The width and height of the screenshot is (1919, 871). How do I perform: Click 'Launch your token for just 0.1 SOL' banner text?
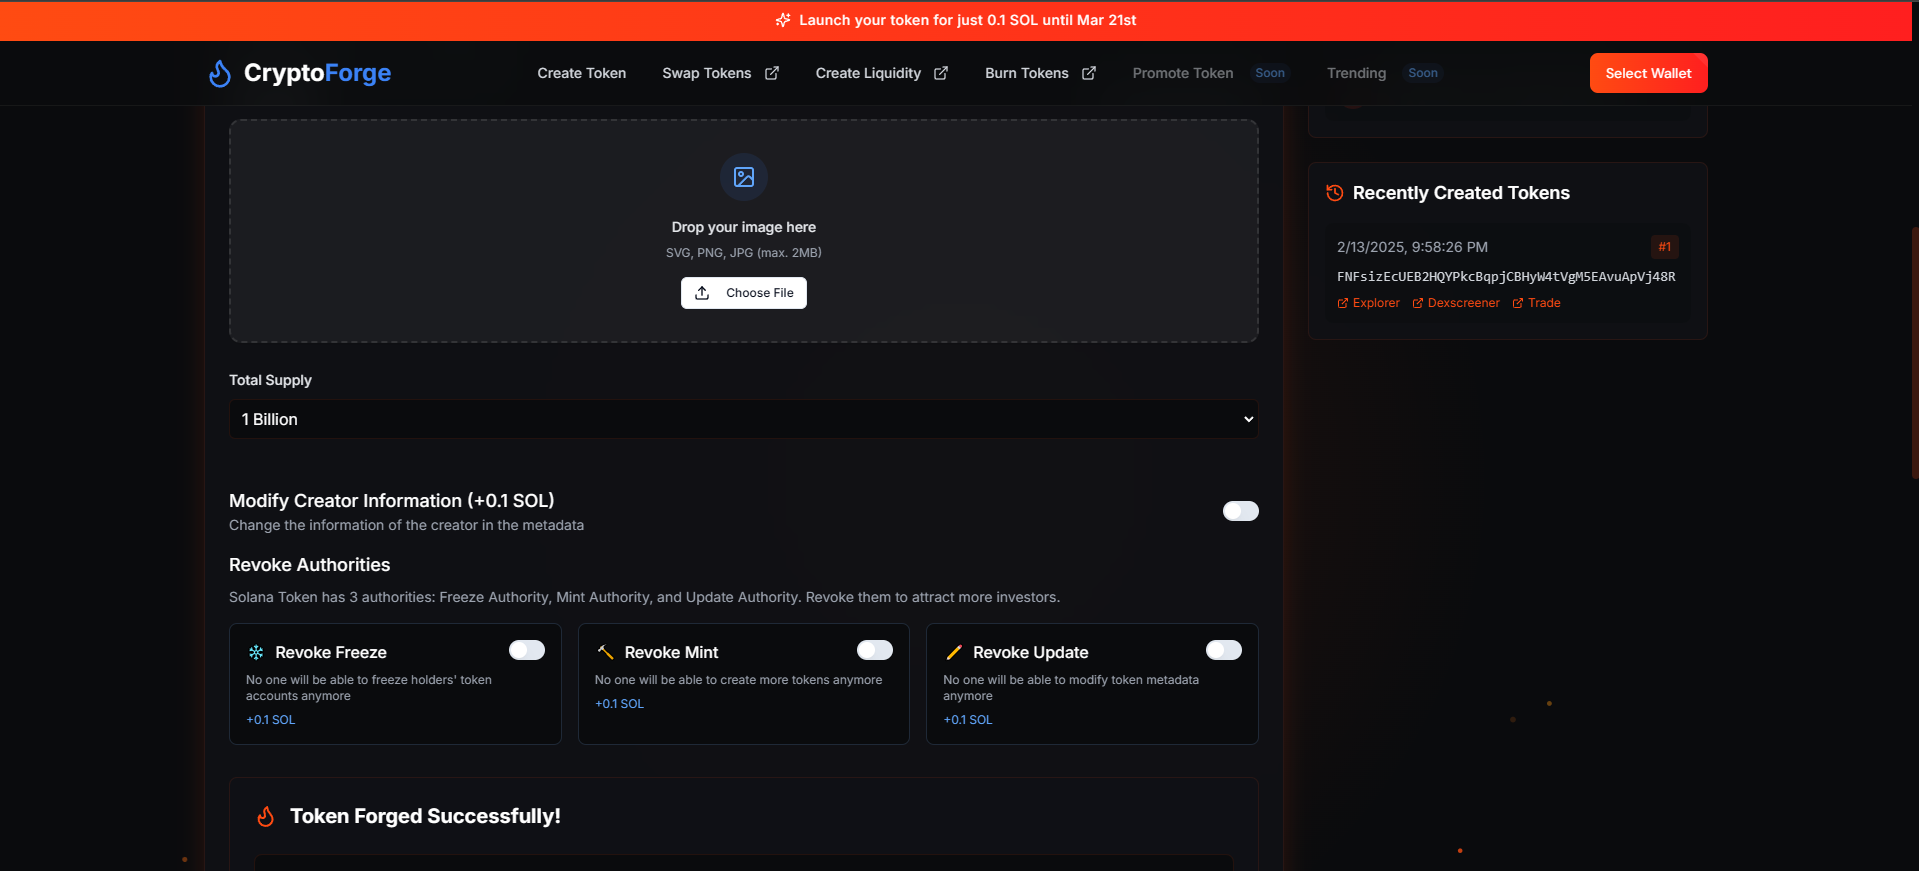pyautogui.click(x=968, y=20)
